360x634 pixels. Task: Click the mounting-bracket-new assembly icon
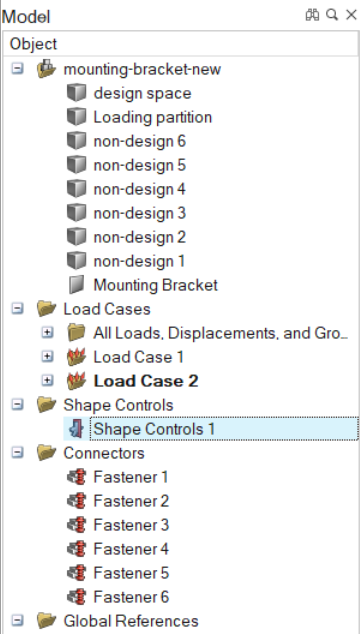coord(47,69)
